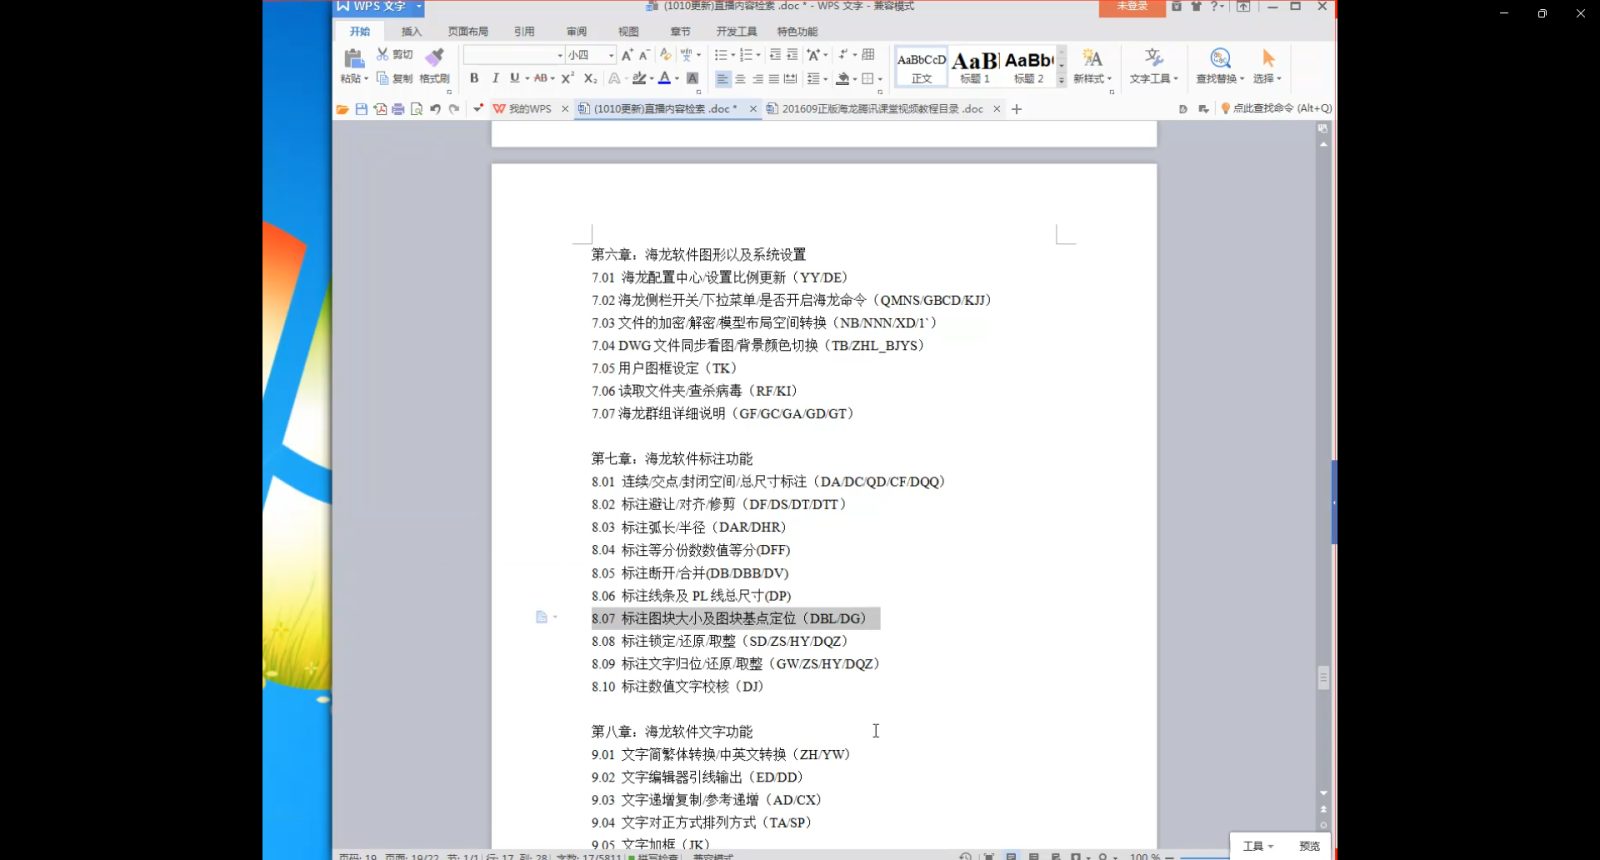Click the superscript X² icon
The image size is (1600, 860).
tap(567, 78)
